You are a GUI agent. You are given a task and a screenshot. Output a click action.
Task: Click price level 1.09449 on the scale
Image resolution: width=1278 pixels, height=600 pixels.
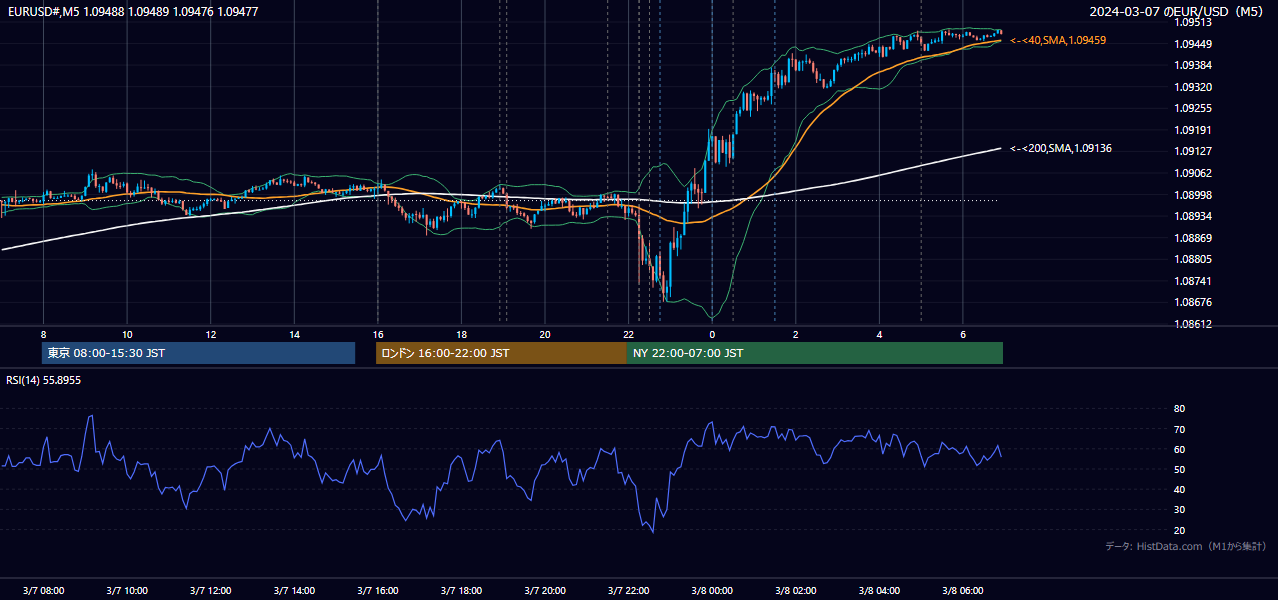pos(1193,44)
